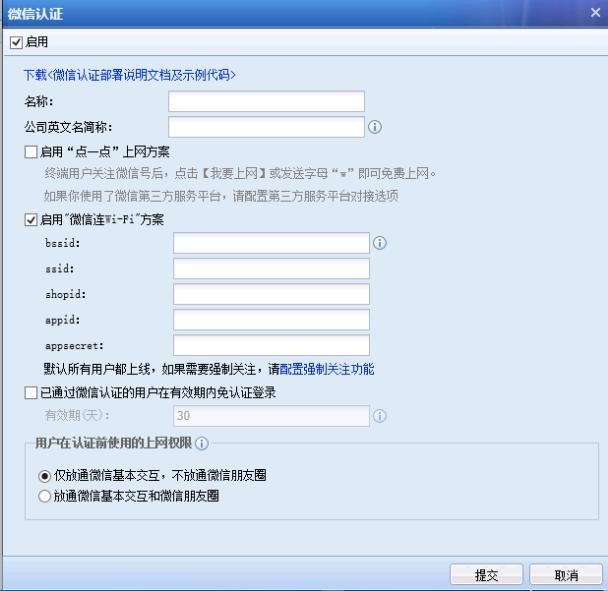Click the 微信认证 title text
Screen dimensions: 608x591
[x=35, y=14]
